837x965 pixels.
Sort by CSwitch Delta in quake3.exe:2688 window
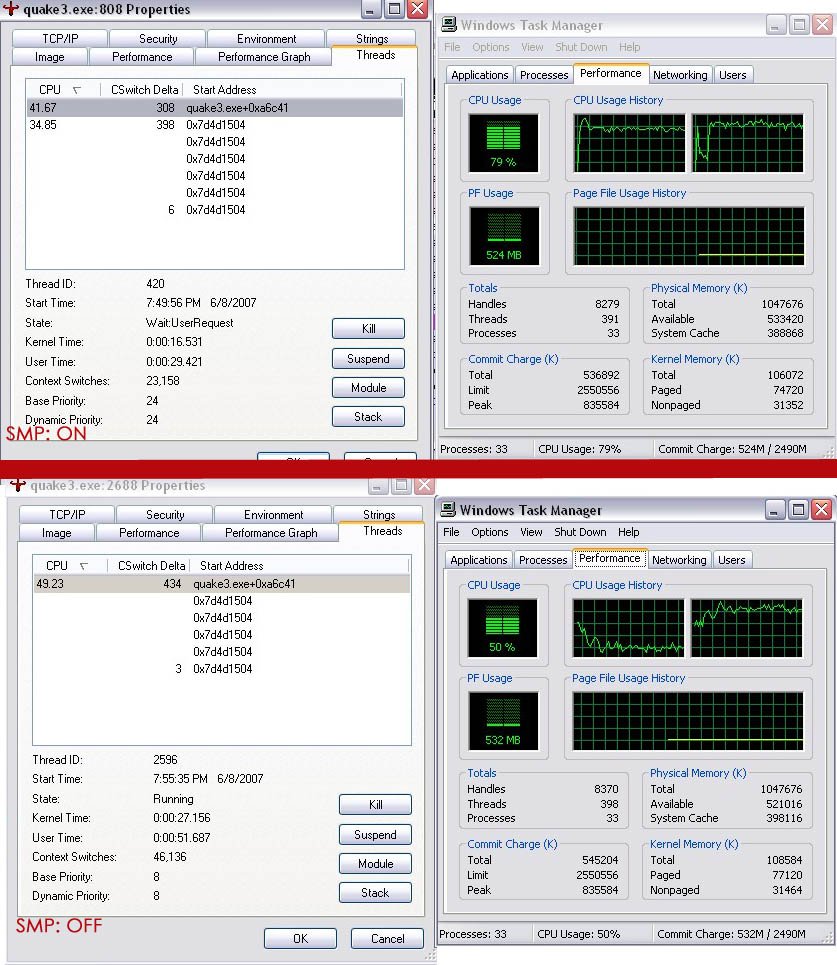point(151,566)
